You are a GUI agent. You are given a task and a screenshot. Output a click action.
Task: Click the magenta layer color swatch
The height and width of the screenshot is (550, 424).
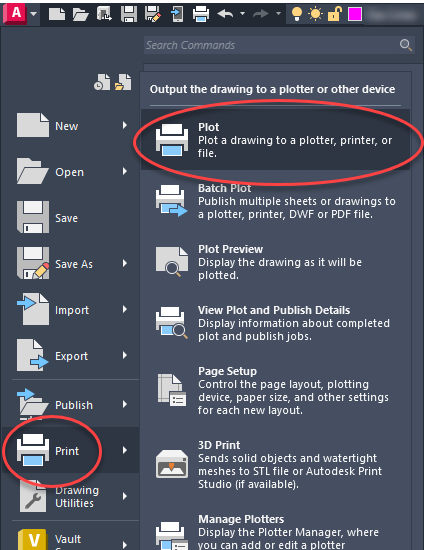[x=355, y=14]
